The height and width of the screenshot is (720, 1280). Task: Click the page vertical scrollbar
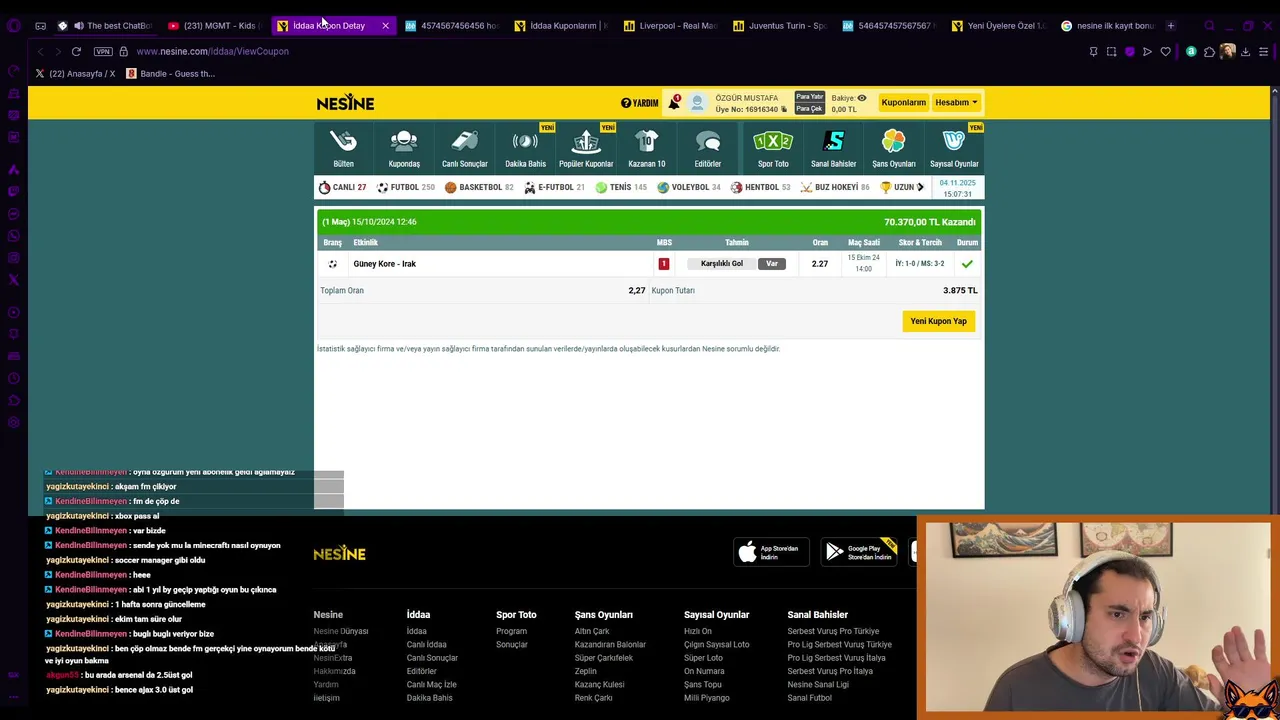point(1274,300)
